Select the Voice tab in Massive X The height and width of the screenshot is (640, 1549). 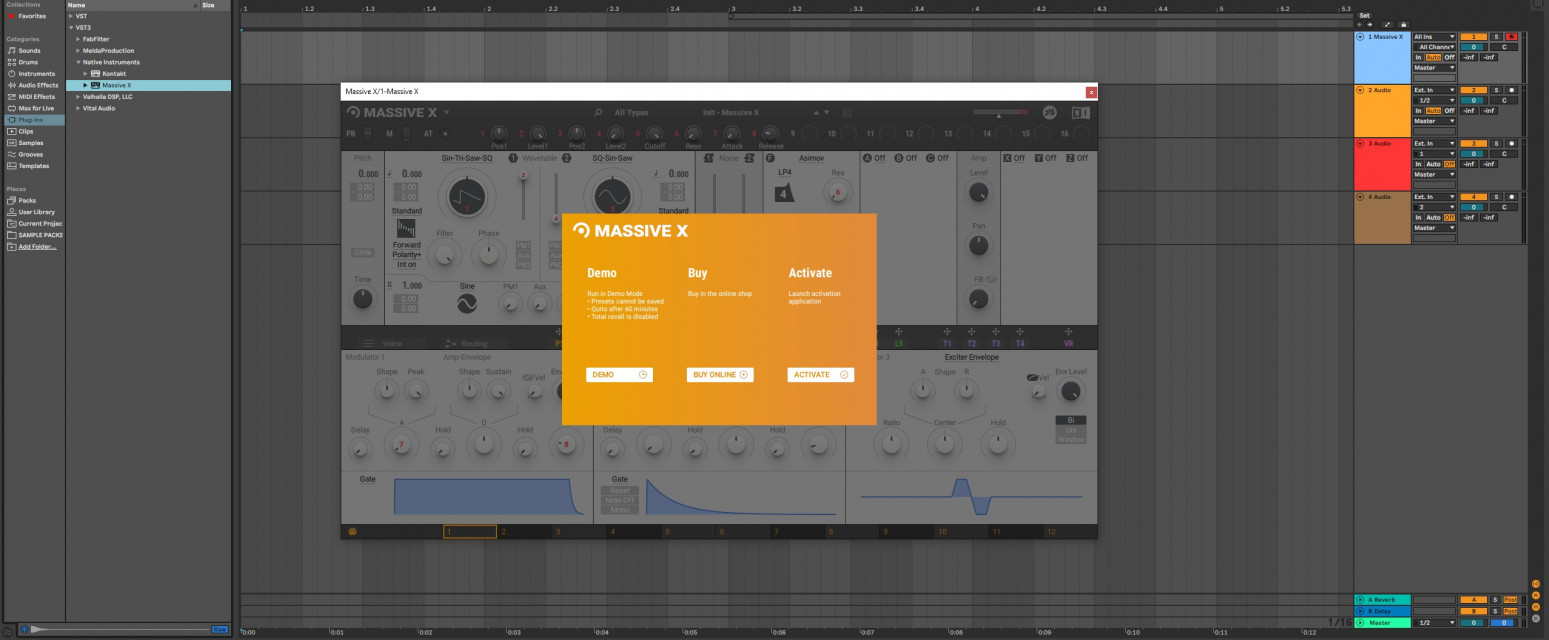click(x=391, y=344)
